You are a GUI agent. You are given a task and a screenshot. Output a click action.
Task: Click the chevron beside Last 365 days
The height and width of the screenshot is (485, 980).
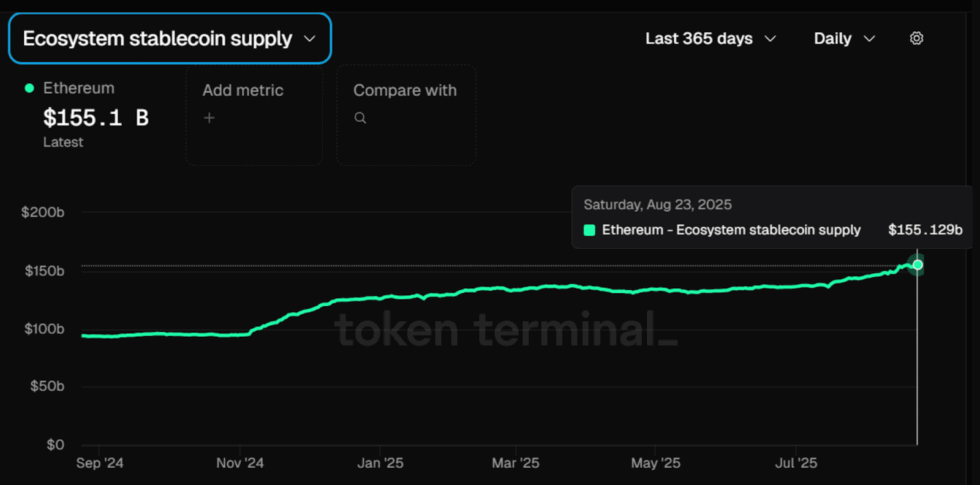(x=770, y=39)
